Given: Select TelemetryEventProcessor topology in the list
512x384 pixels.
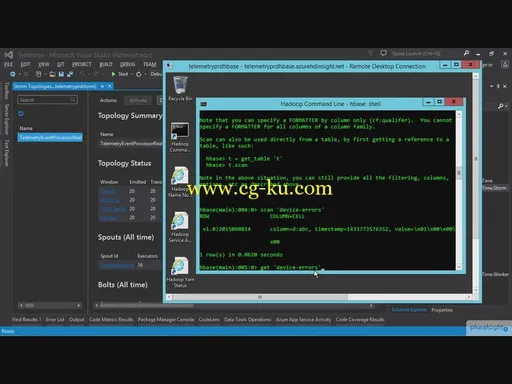Looking at the screenshot, I should click(x=50, y=137).
